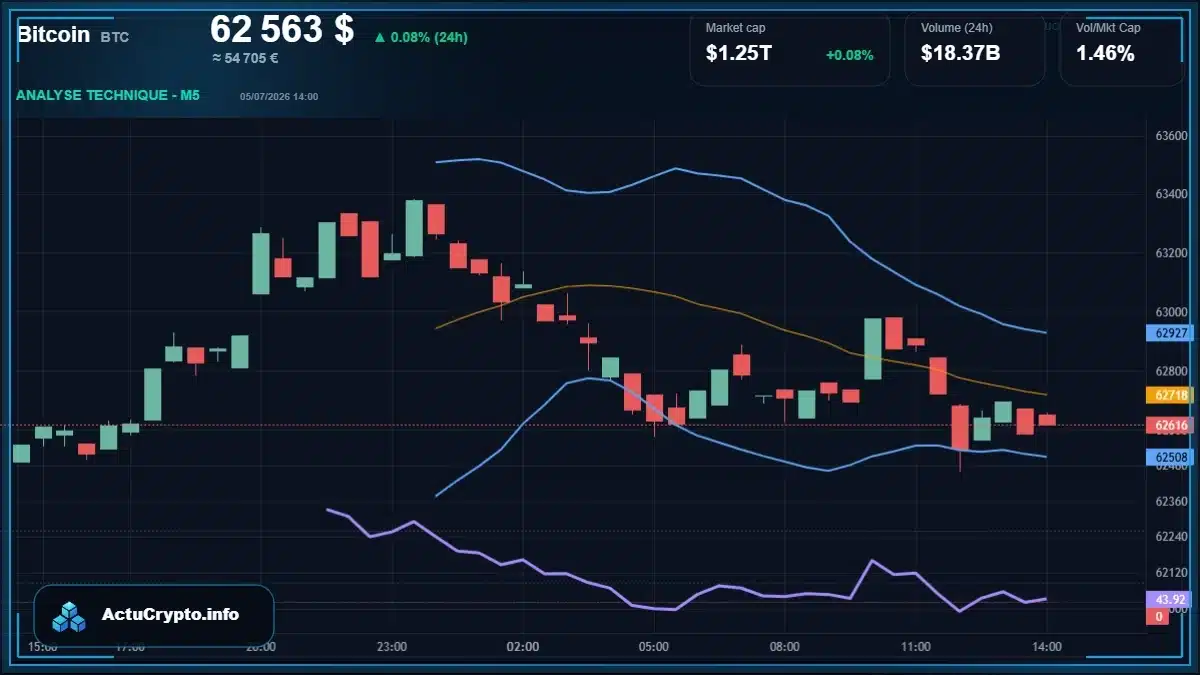This screenshot has height=675, width=1200.
Task: Click the orange 62718 moving average label
Action: (1170, 395)
